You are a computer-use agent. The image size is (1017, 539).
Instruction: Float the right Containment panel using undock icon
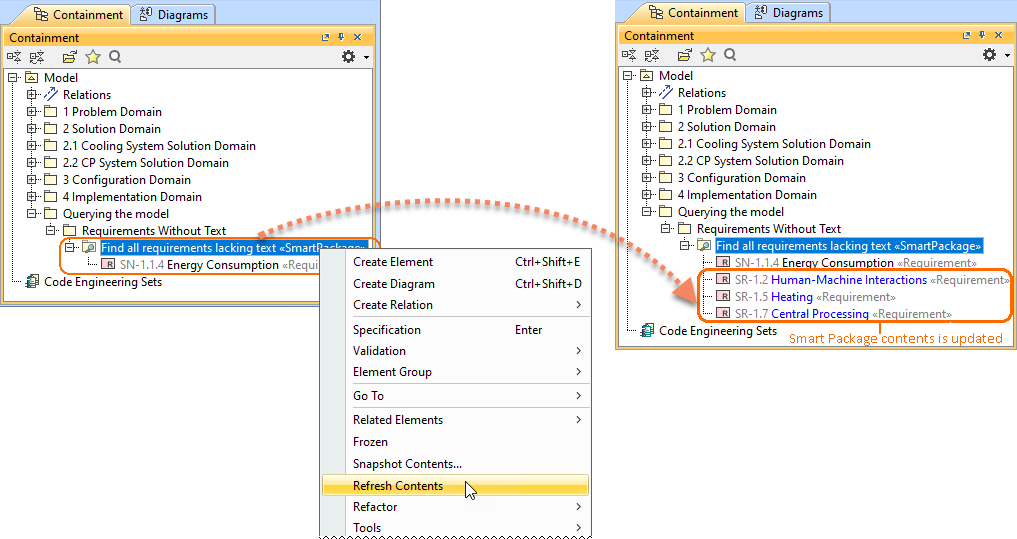(x=940, y=36)
